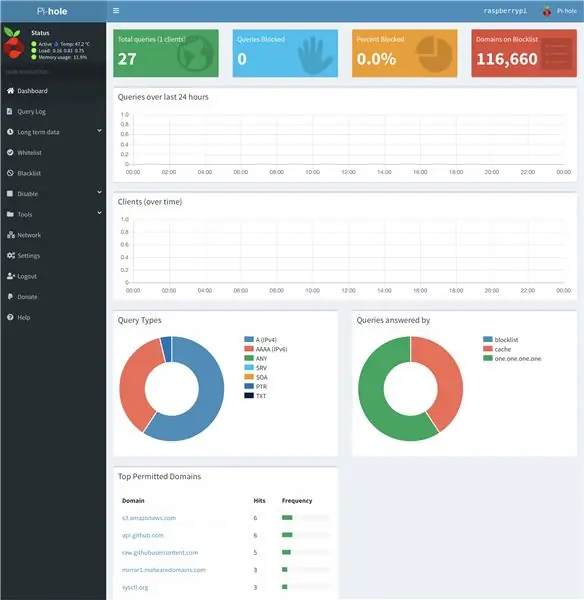Click the Network icon in the sidebar
Viewport: 584px width, 600px height.
click(x=11, y=235)
